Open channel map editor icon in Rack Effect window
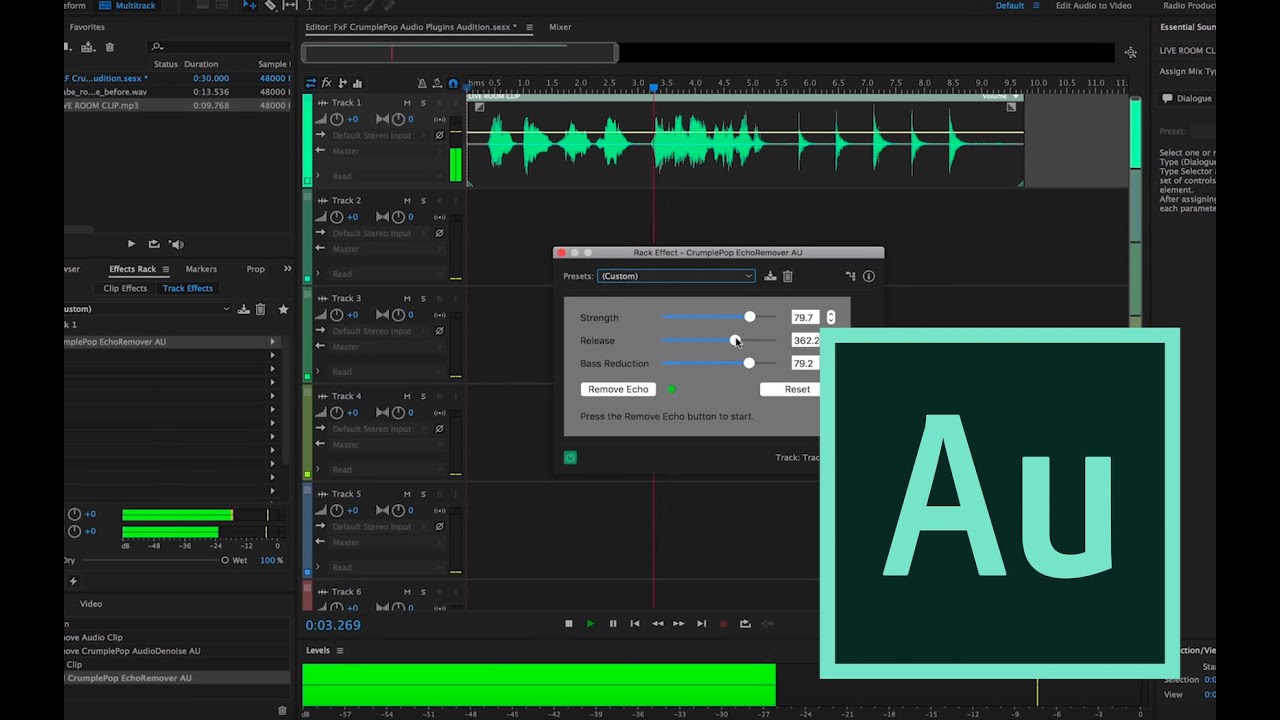1280x720 pixels. (851, 276)
